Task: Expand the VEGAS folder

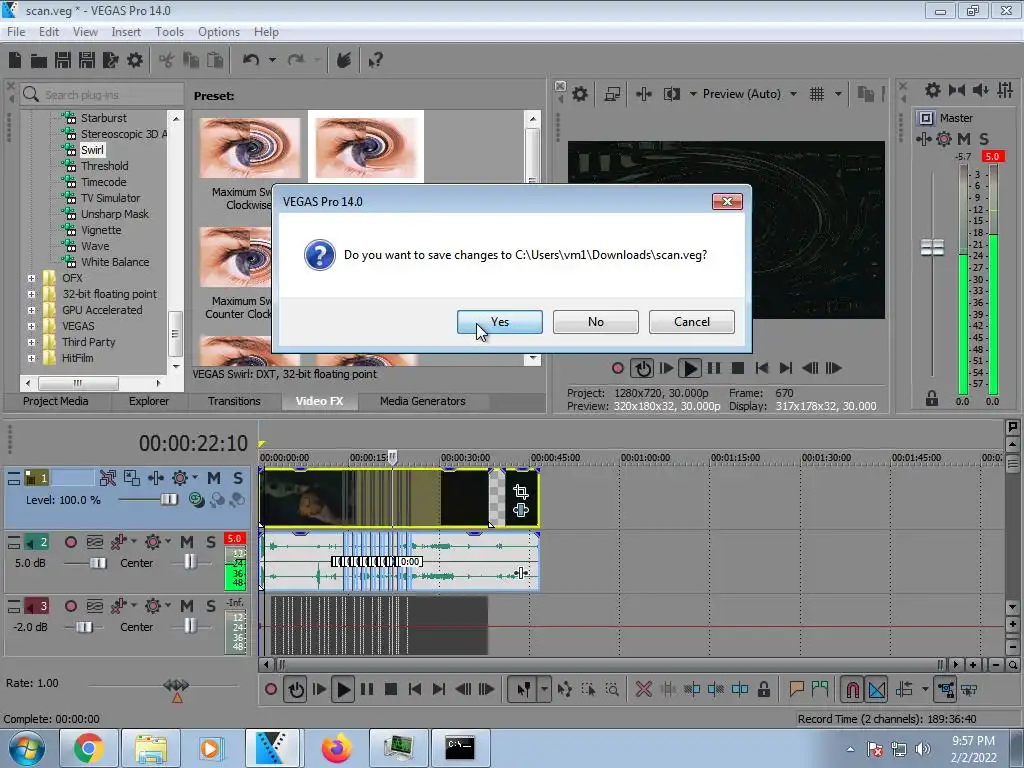Action: pos(31,327)
